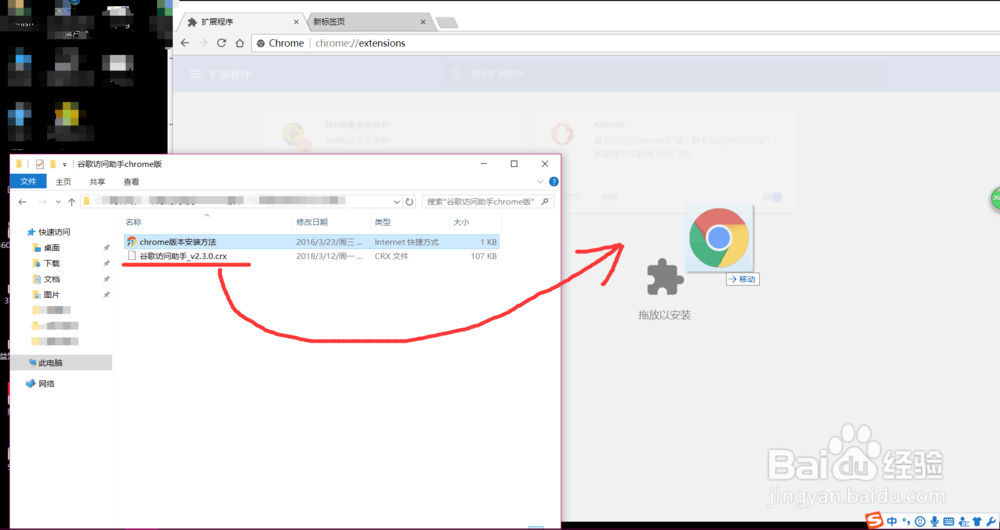The width and height of the screenshot is (1000, 530).
Task: Open 图片 in the navigation pane
Action: pyautogui.click(x=52, y=295)
